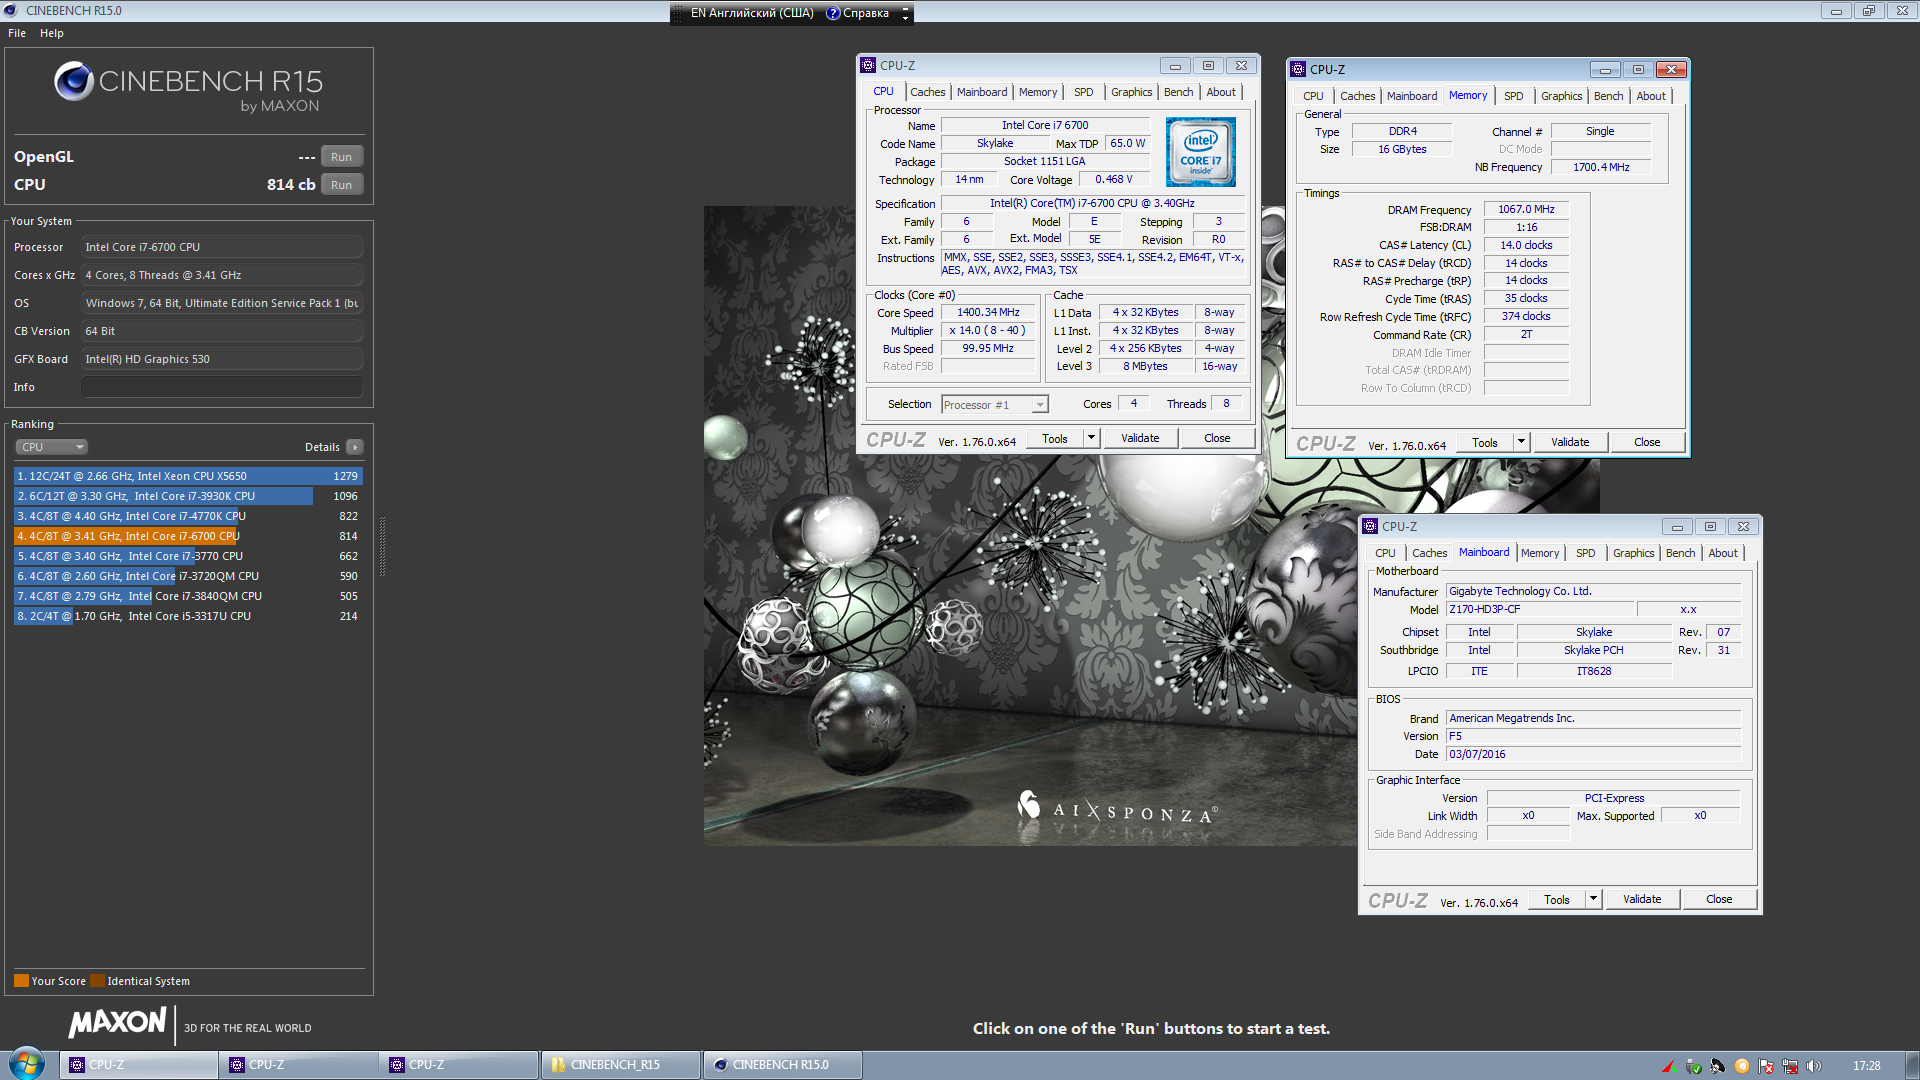Viewport: 1920px width, 1080px height.
Task: Click the Processor field Intel Core i7-6700 CPU
Action: pos(222,247)
